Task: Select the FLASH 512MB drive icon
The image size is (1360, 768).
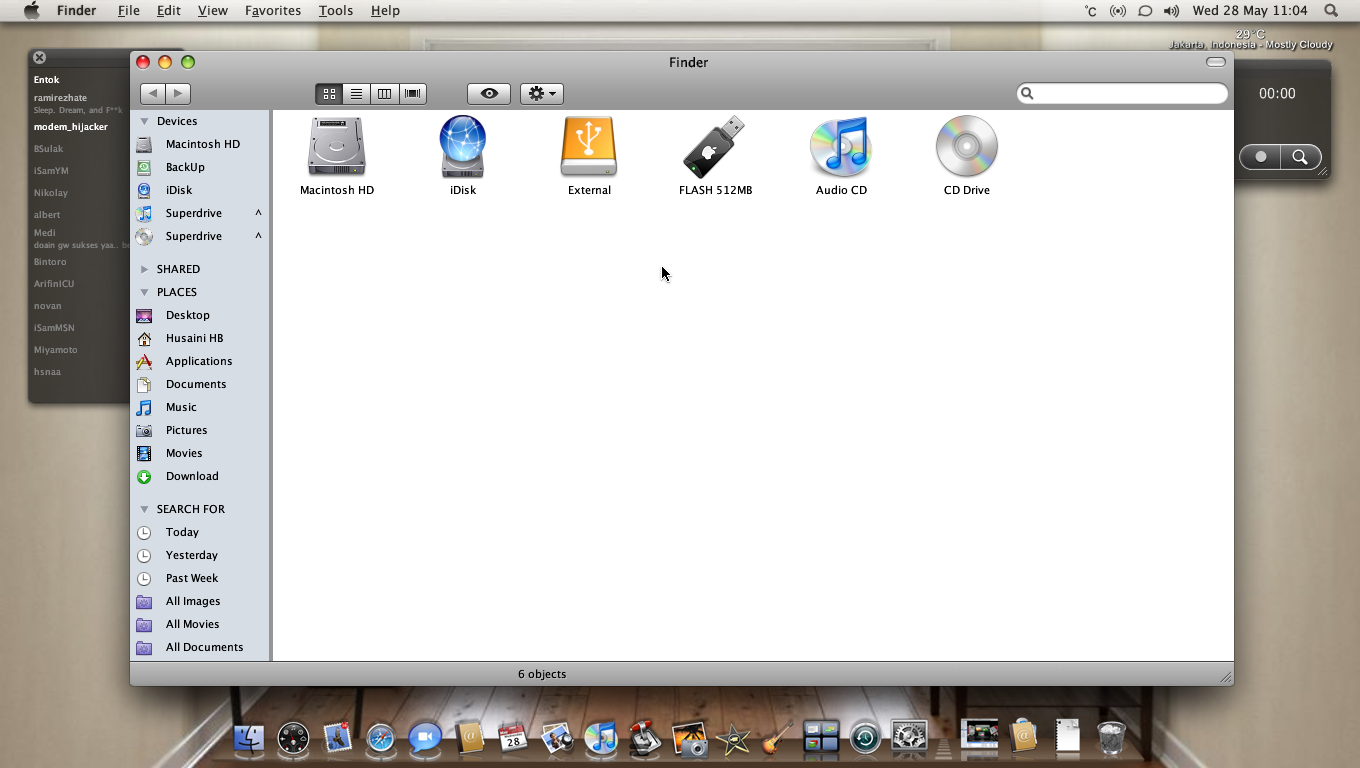Action: point(714,147)
